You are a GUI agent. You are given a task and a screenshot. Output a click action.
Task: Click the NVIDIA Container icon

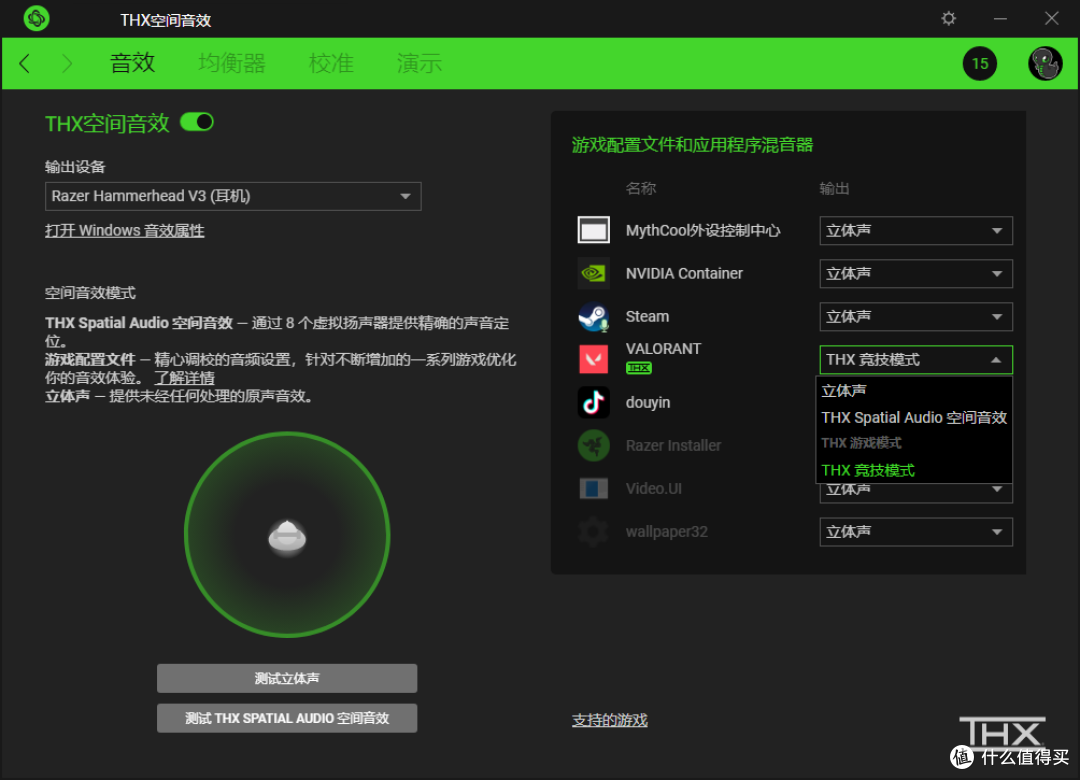[593, 274]
